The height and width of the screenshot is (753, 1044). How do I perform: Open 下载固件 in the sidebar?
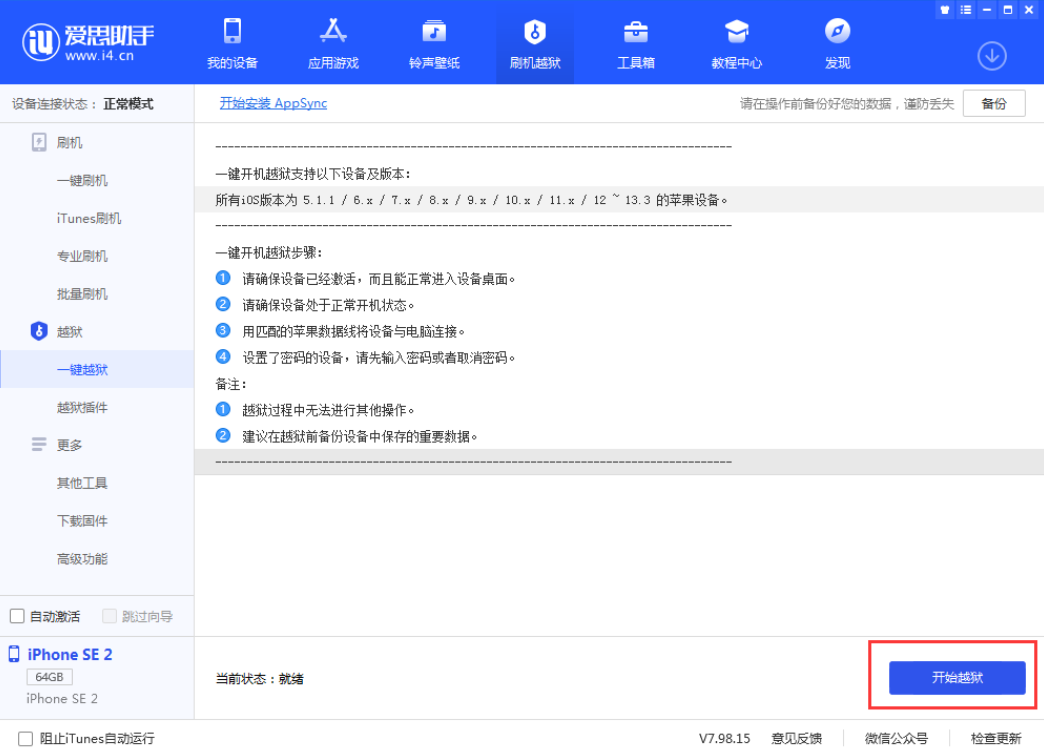[x=82, y=521]
